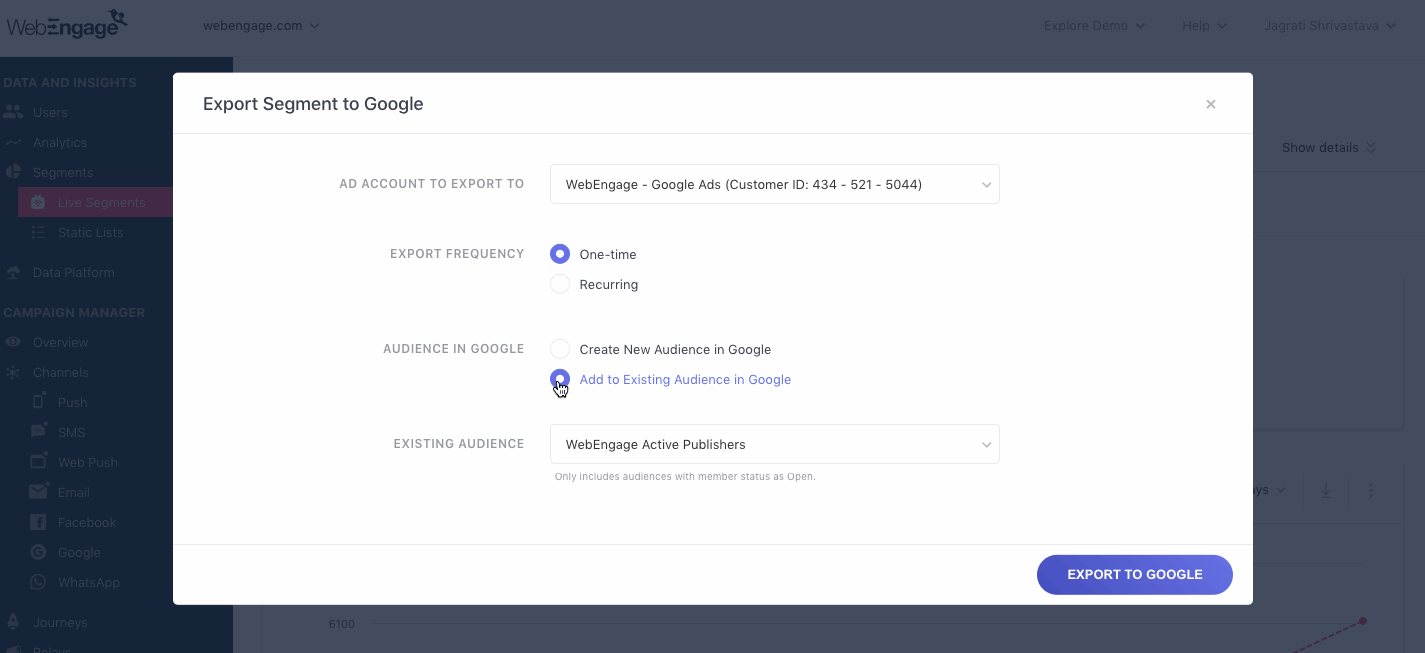Click the Live Segments icon

click(38, 202)
